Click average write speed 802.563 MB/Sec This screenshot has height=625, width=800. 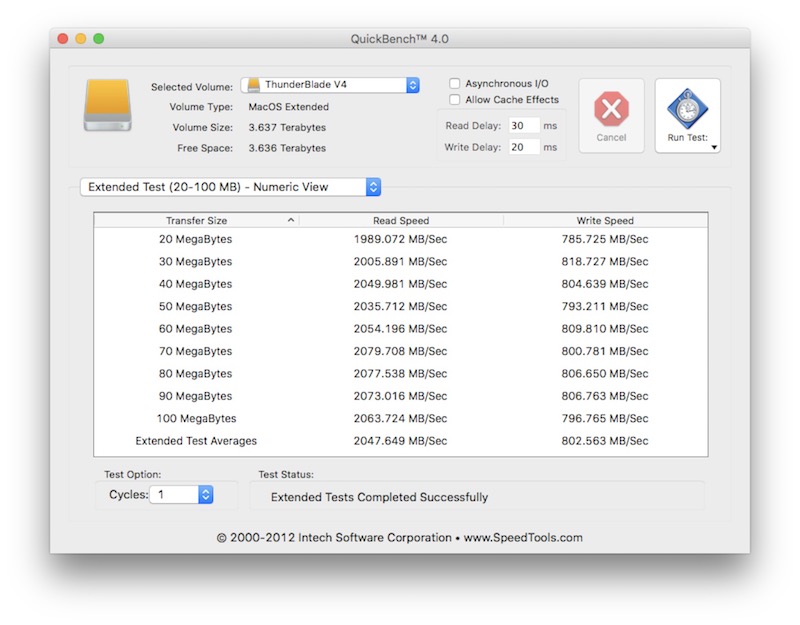click(605, 441)
